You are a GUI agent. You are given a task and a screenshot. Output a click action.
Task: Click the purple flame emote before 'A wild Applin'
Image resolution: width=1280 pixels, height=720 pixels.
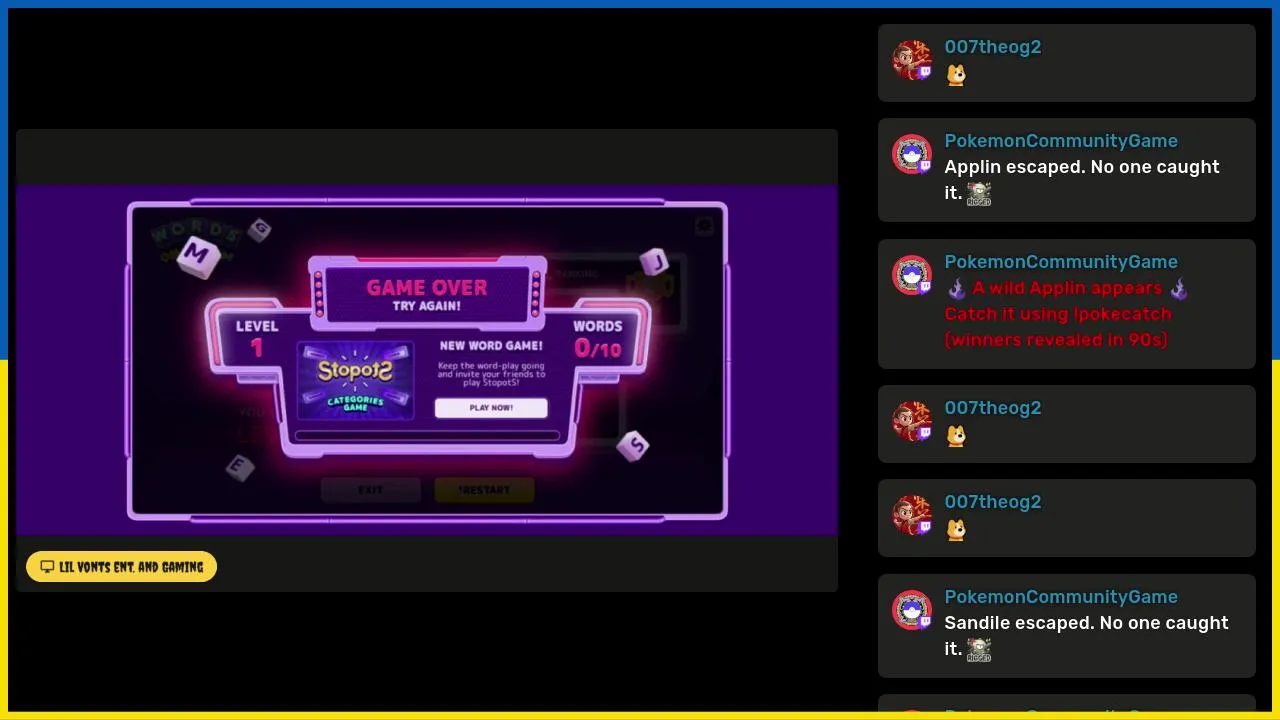point(957,289)
